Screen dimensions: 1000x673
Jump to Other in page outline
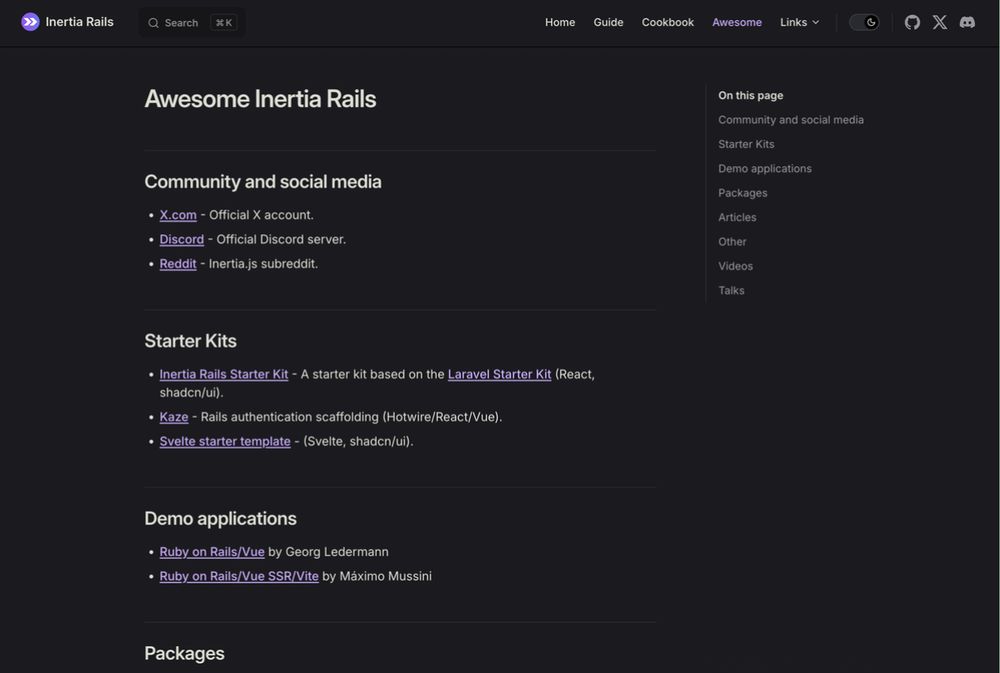pyautogui.click(x=732, y=242)
